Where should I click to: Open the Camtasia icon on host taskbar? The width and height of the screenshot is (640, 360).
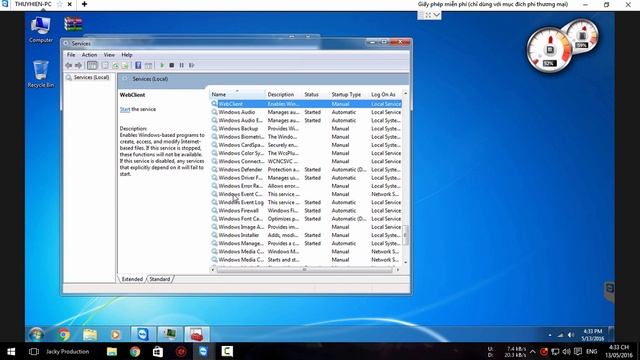click(x=227, y=351)
